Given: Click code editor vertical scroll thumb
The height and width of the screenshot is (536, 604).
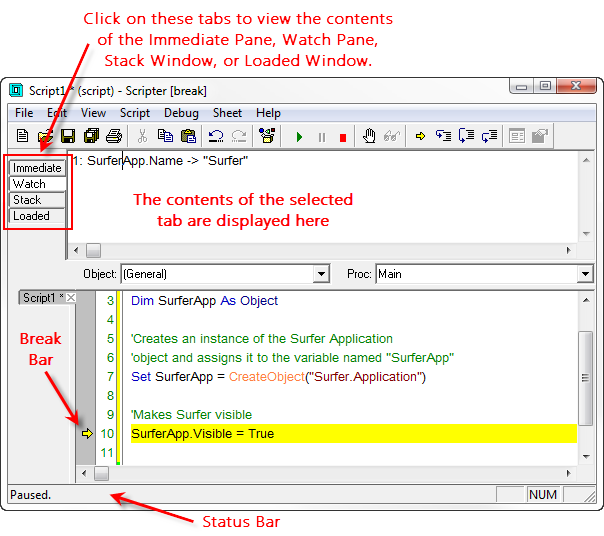Looking at the screenshot, I should [586, 378].
